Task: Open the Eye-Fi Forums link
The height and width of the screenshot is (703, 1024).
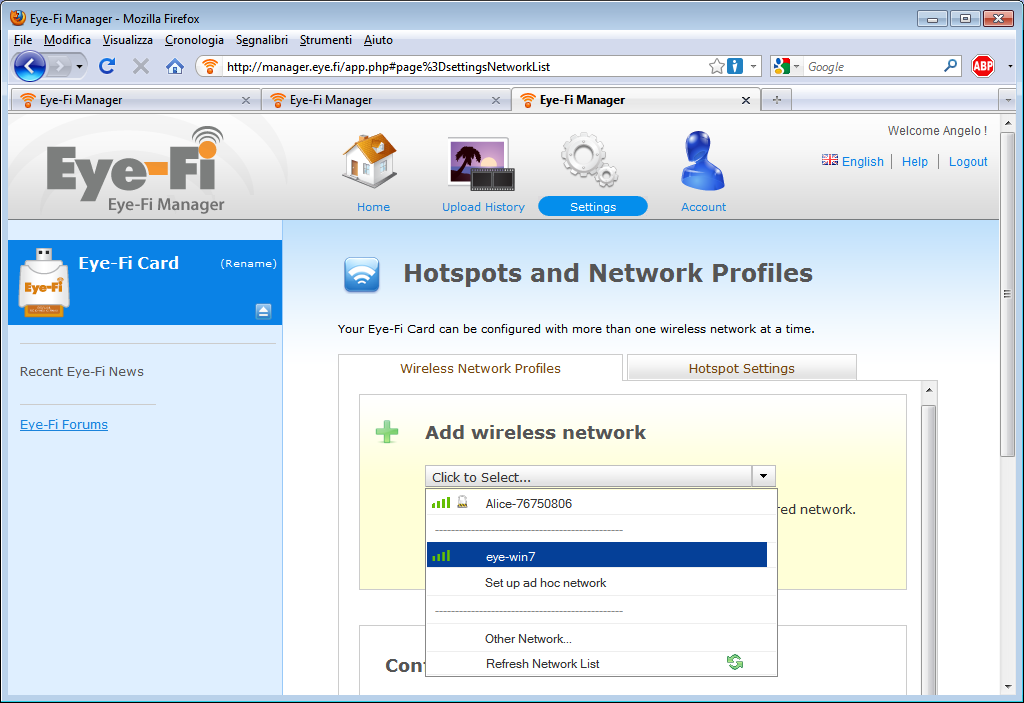Action: click(64, 424)
